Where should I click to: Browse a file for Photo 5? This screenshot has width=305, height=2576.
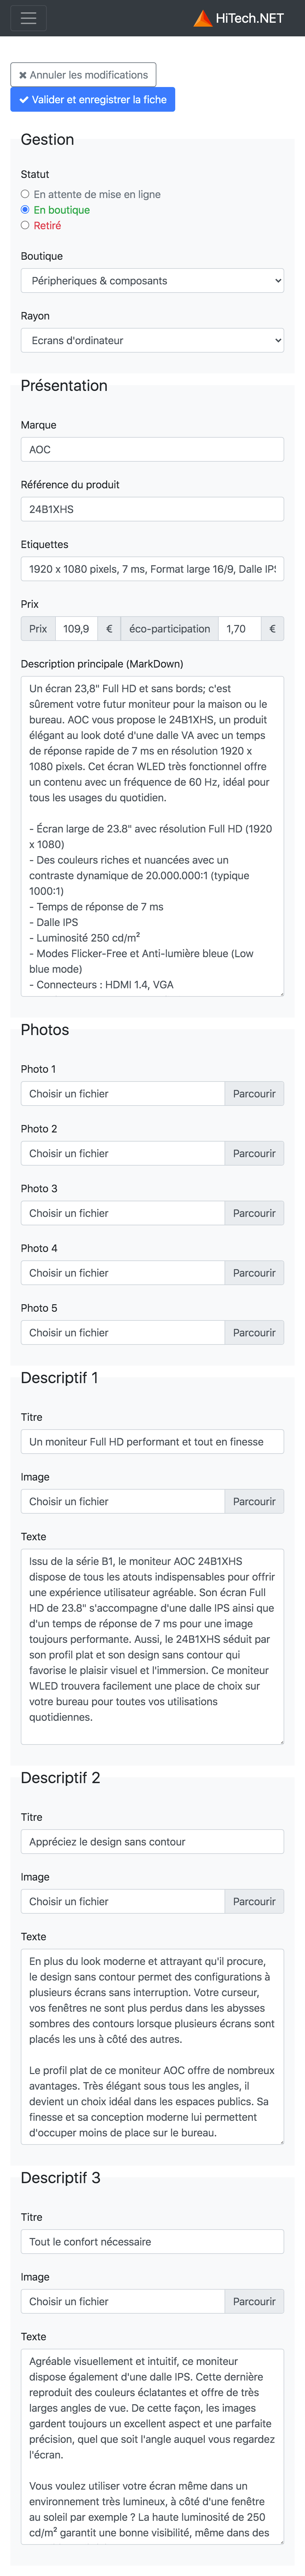pyautogui.click(x=254, y=1333)
